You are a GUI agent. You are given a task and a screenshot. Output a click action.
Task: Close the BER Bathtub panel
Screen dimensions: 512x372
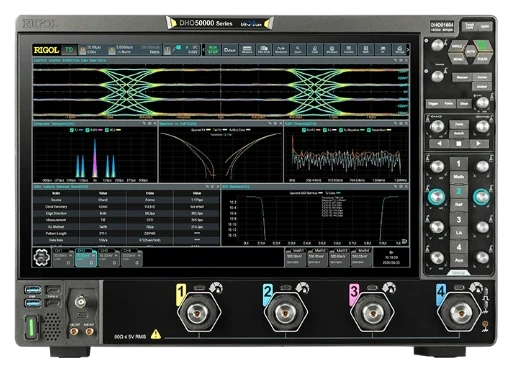click(x=406, y=187)
